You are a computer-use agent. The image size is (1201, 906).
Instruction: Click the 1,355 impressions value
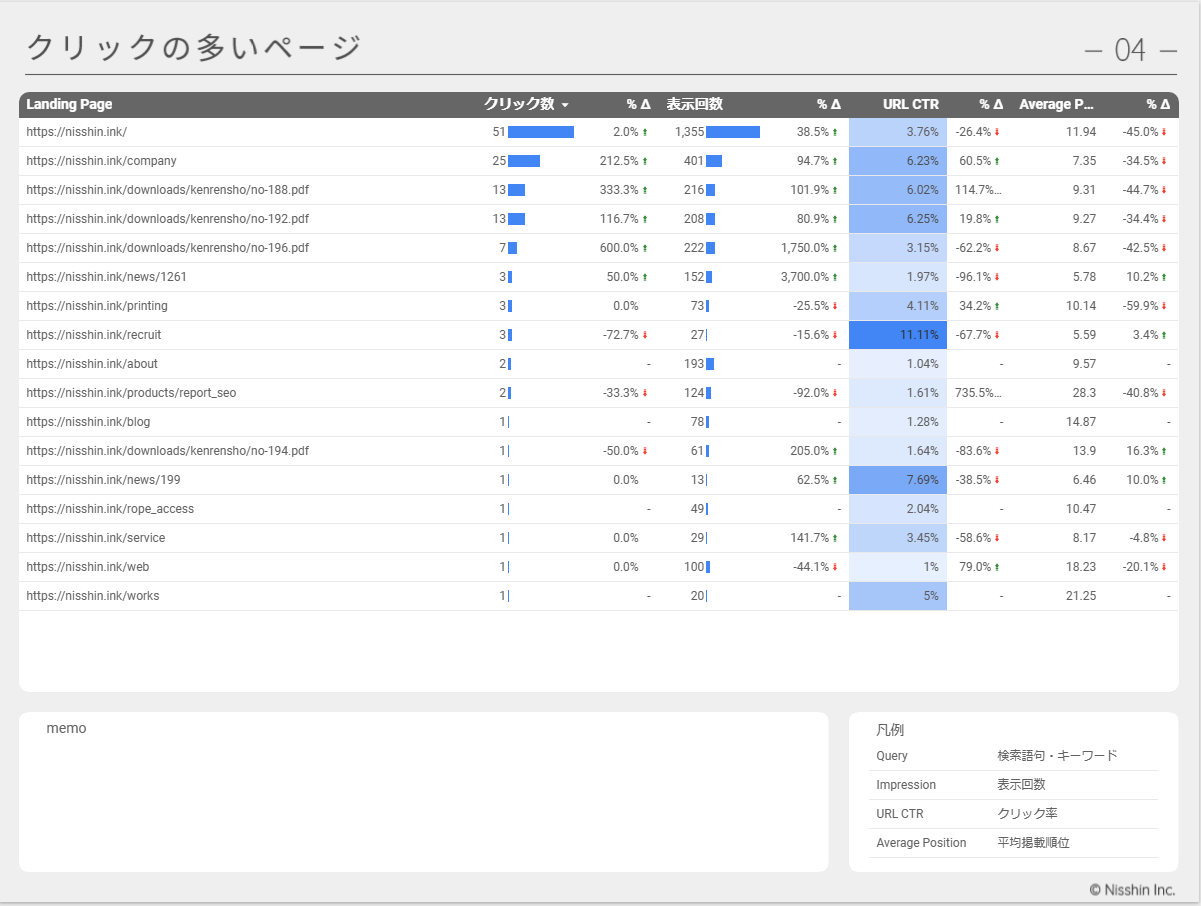[x=690, y=132]
